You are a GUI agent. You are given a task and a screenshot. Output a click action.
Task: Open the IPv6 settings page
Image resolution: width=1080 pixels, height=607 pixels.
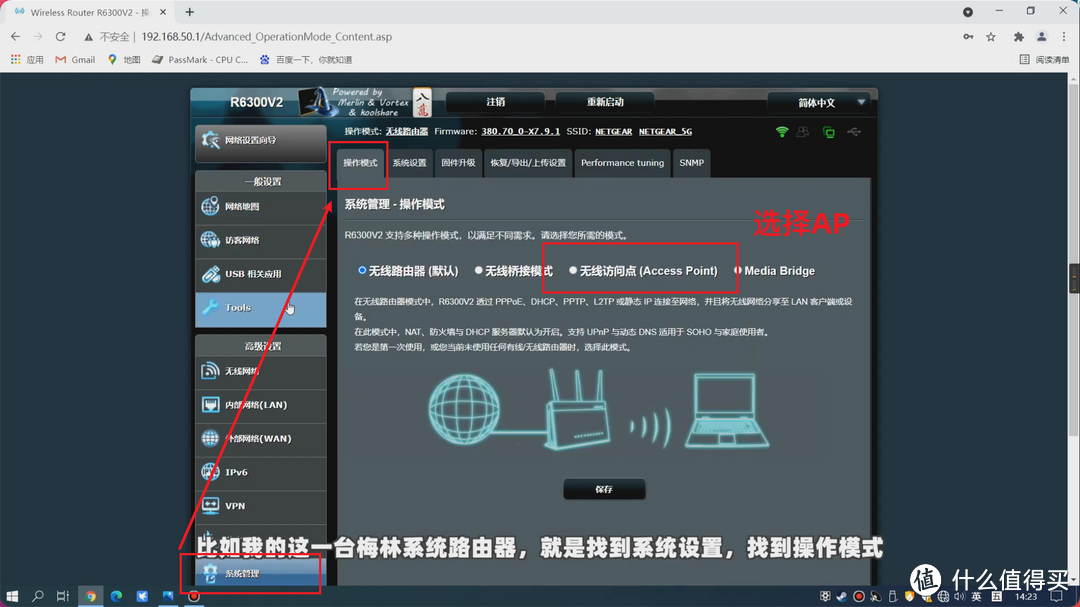point(260,473)
